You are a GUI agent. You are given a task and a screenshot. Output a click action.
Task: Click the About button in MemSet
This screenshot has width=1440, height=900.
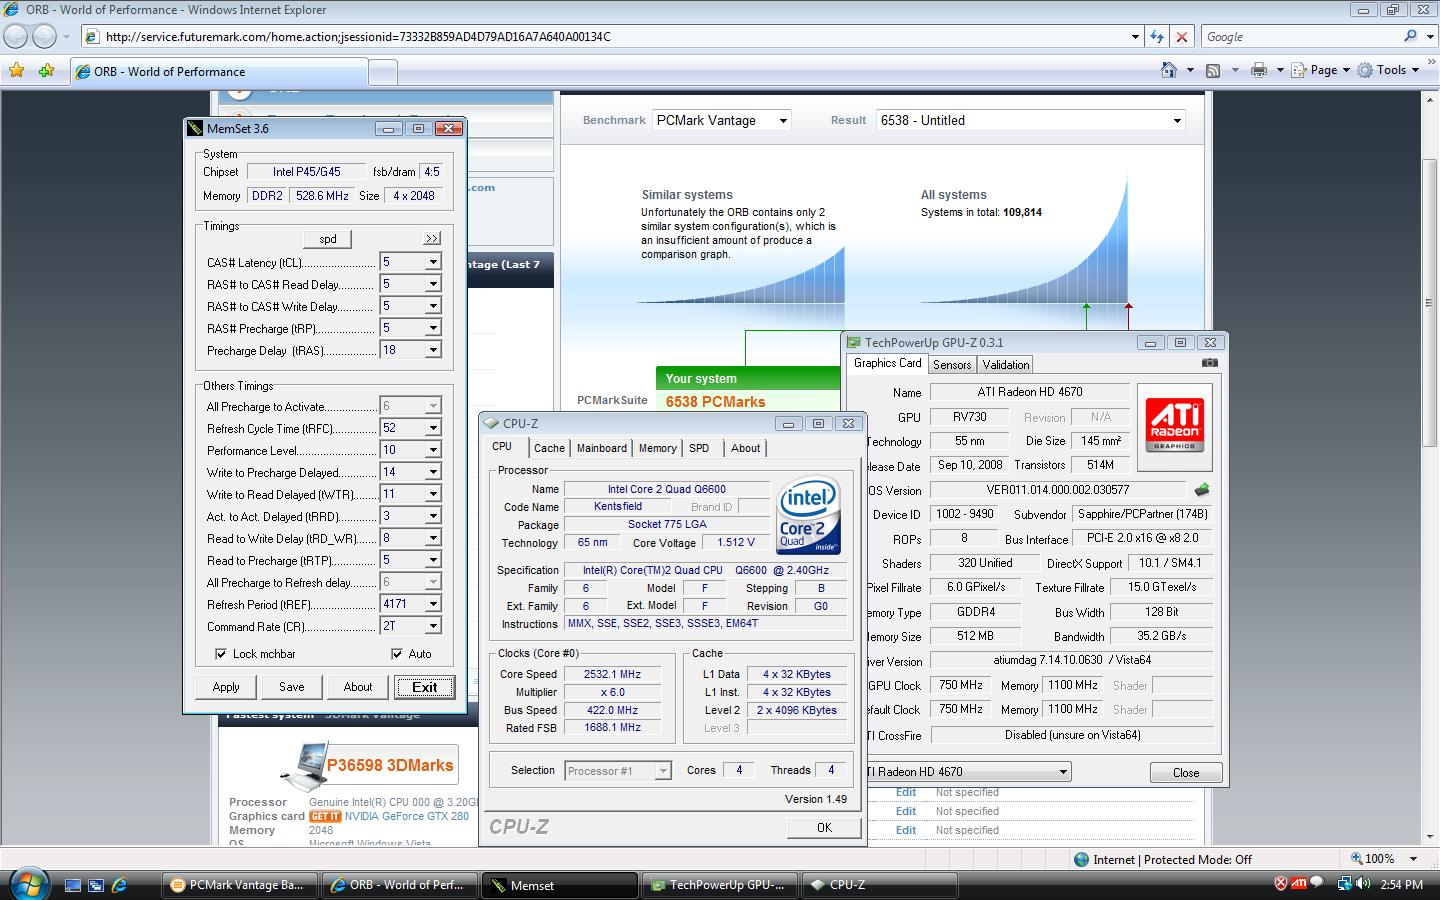[358, 687]
